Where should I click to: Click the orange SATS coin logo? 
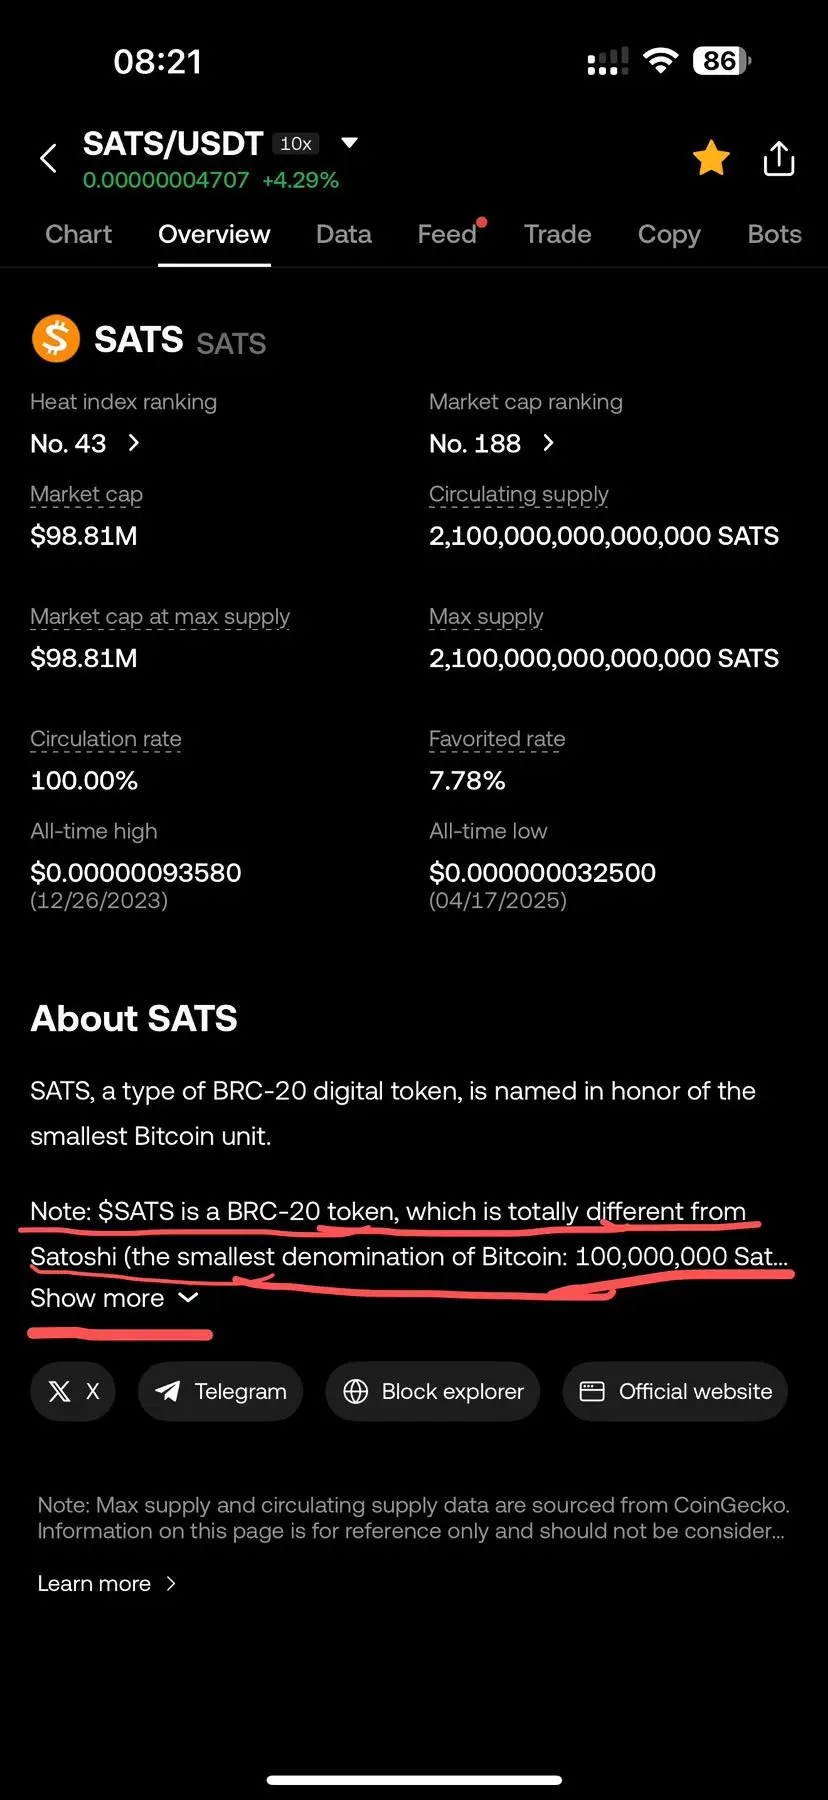click(56, 338)
